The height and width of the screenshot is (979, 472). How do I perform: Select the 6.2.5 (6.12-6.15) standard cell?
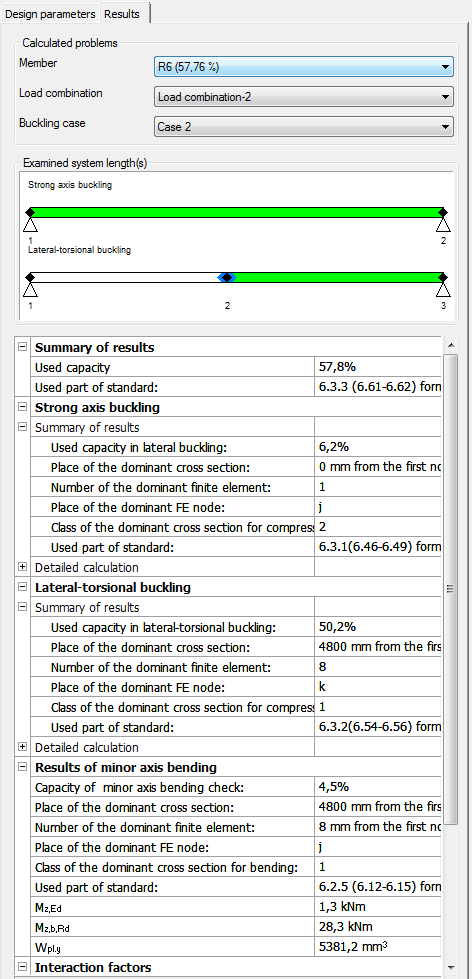coord(377,887)
